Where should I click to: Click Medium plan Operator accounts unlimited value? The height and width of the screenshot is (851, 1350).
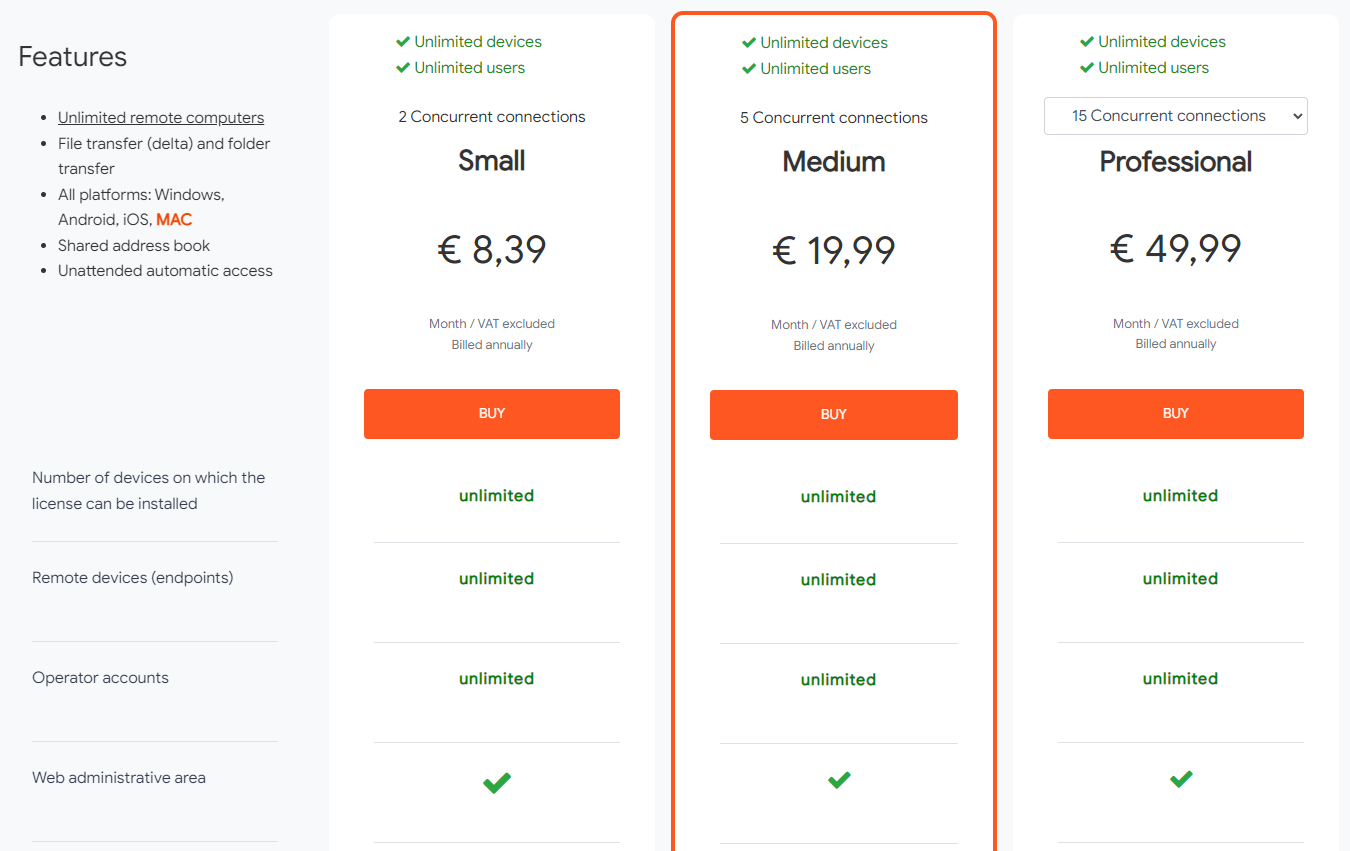tap(838, 680)
